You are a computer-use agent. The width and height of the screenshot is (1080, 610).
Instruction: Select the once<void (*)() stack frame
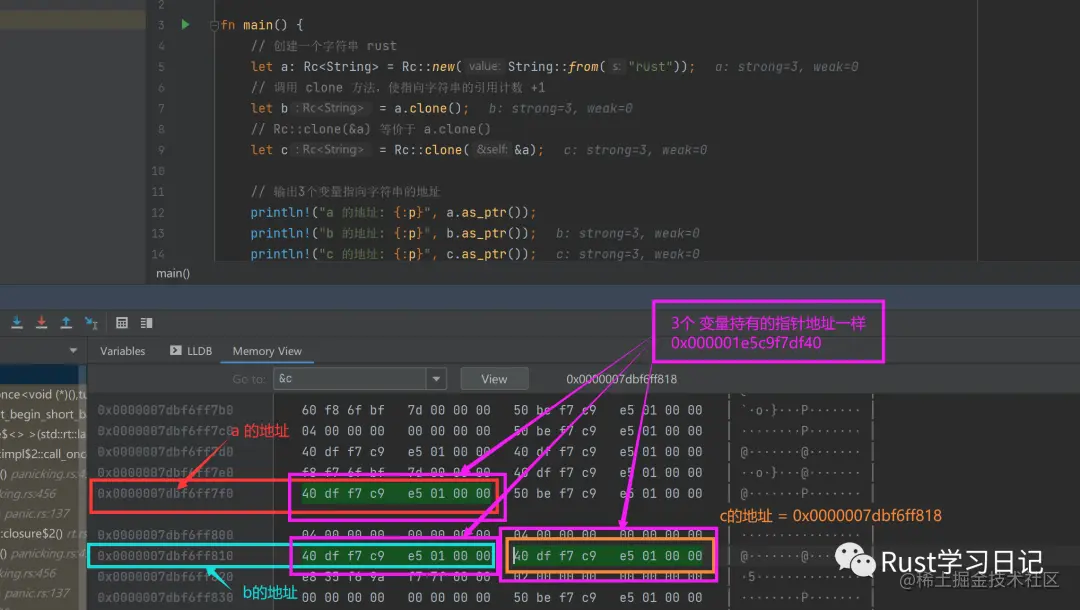(x=43, y=395)
